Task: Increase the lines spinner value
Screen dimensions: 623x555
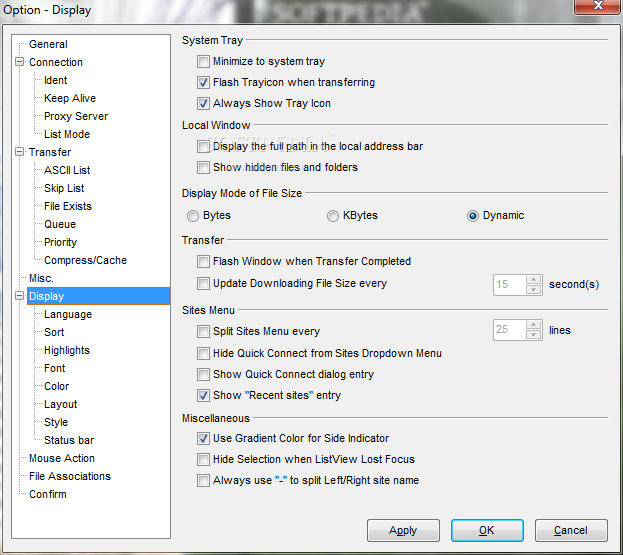Action: point(533,325)
